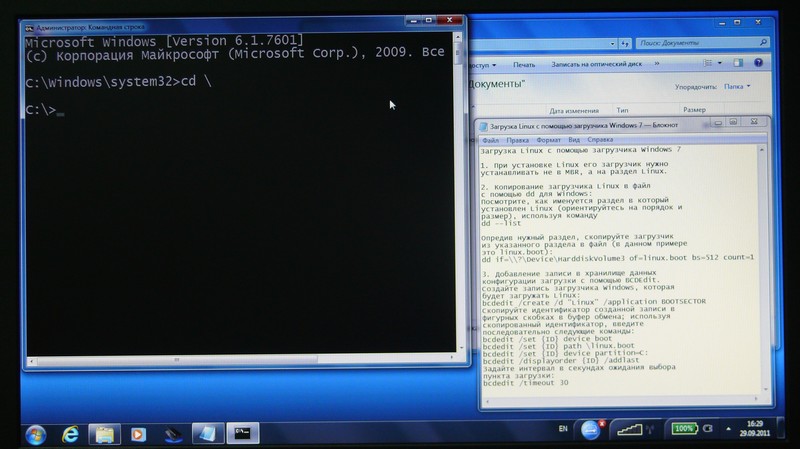Launch Internet Explorer from the taskbar

pos(70,435)
